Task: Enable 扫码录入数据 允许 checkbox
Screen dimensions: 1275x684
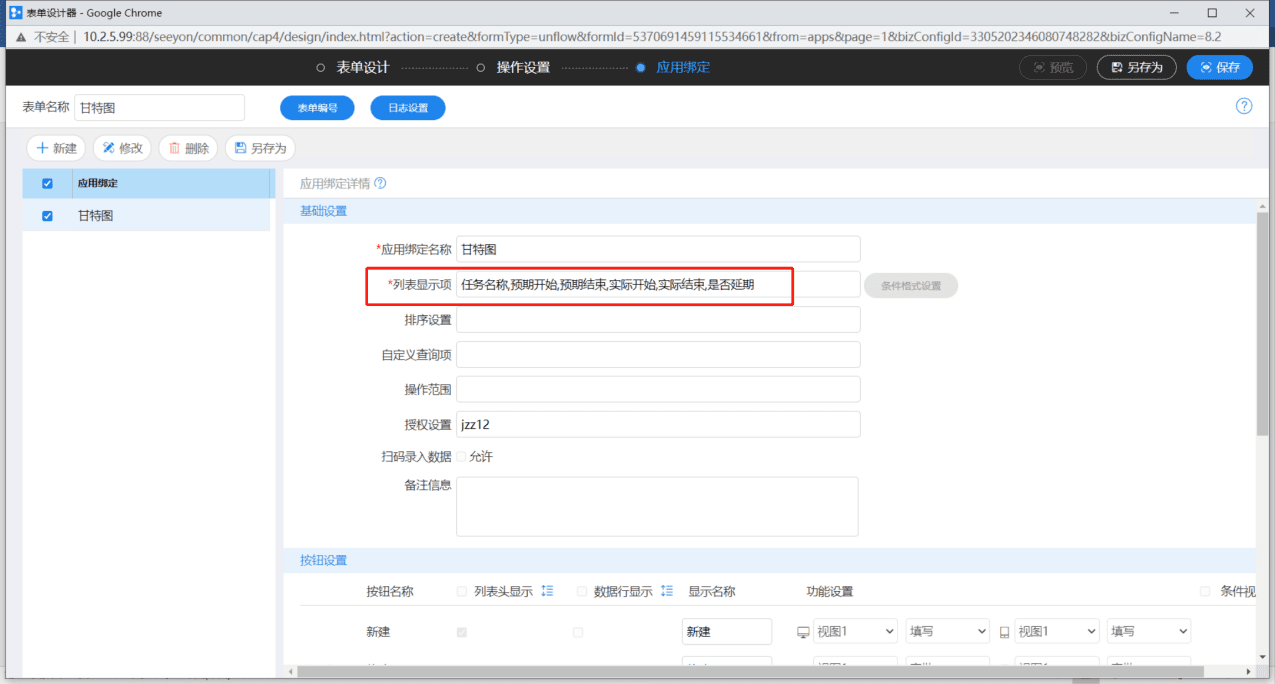Action: (462, 456)
